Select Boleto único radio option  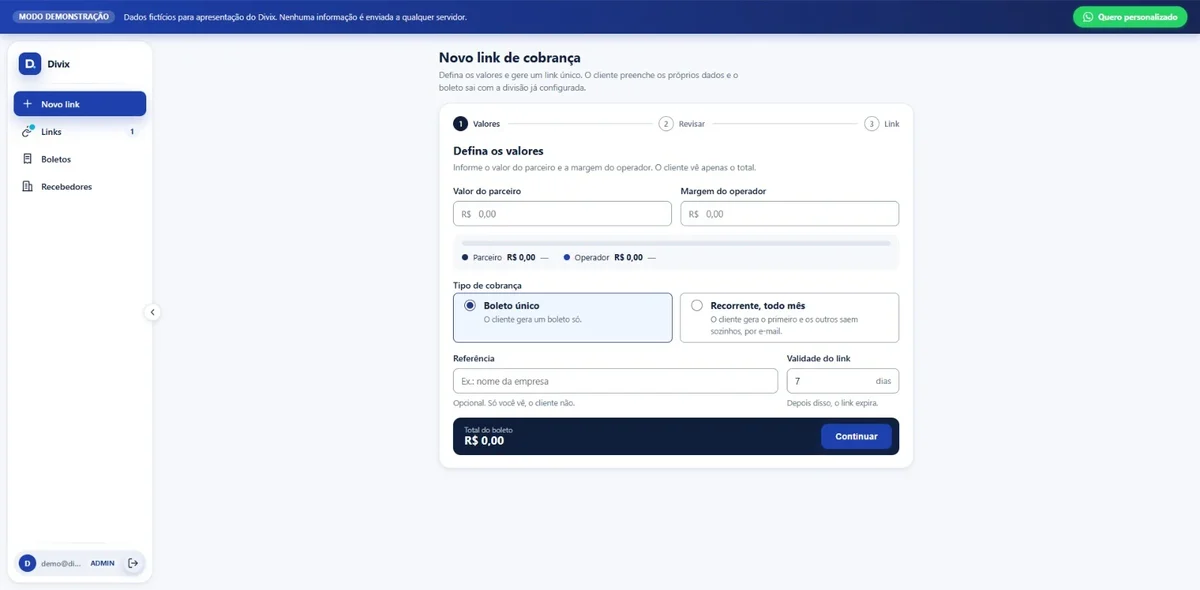coord(563,317)
